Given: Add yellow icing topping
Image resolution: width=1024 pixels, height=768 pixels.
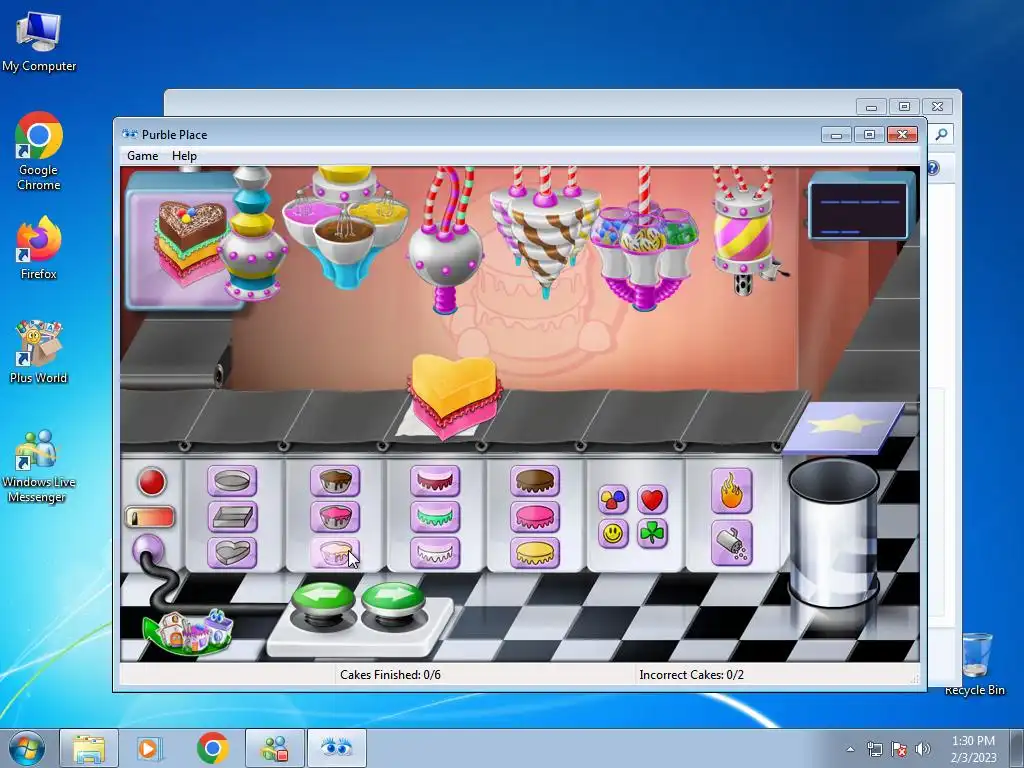Looking at the screenshot, I should 535,553.
